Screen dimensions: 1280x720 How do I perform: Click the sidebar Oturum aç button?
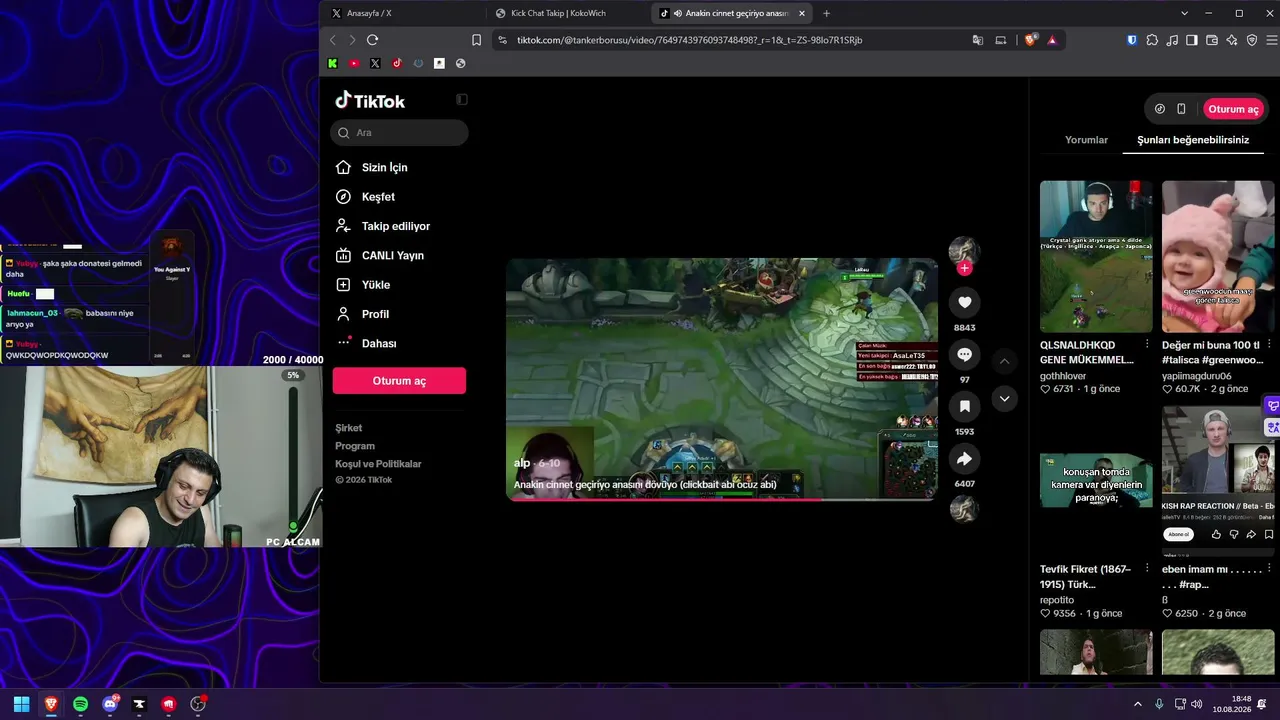coord(399,381)
